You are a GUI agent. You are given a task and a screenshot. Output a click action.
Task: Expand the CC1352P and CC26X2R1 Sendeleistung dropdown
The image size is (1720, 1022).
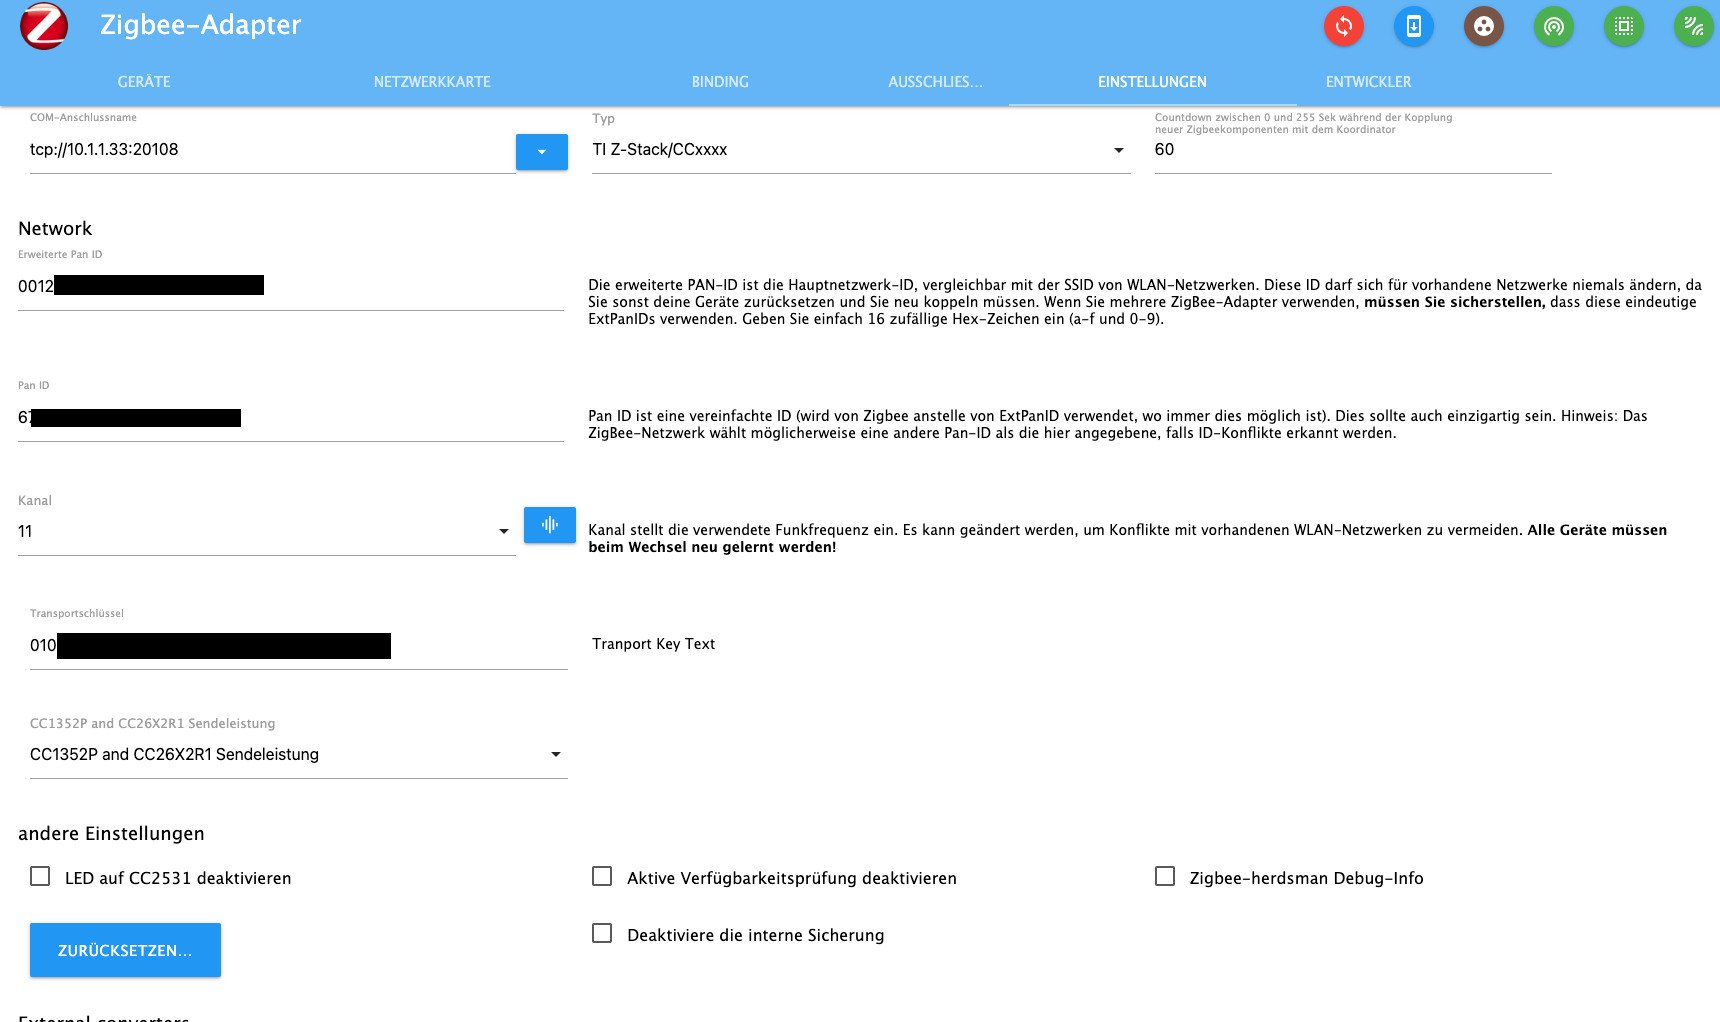coord(299,755)
